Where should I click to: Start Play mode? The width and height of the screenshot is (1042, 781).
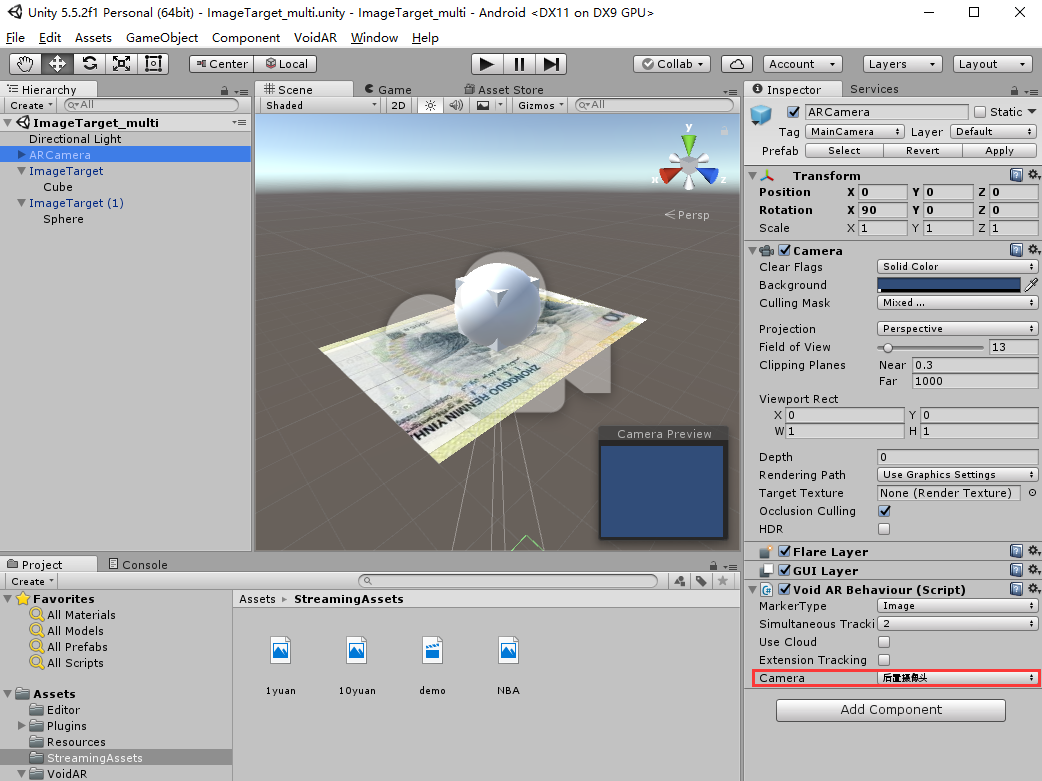click(x=486, y=64)
